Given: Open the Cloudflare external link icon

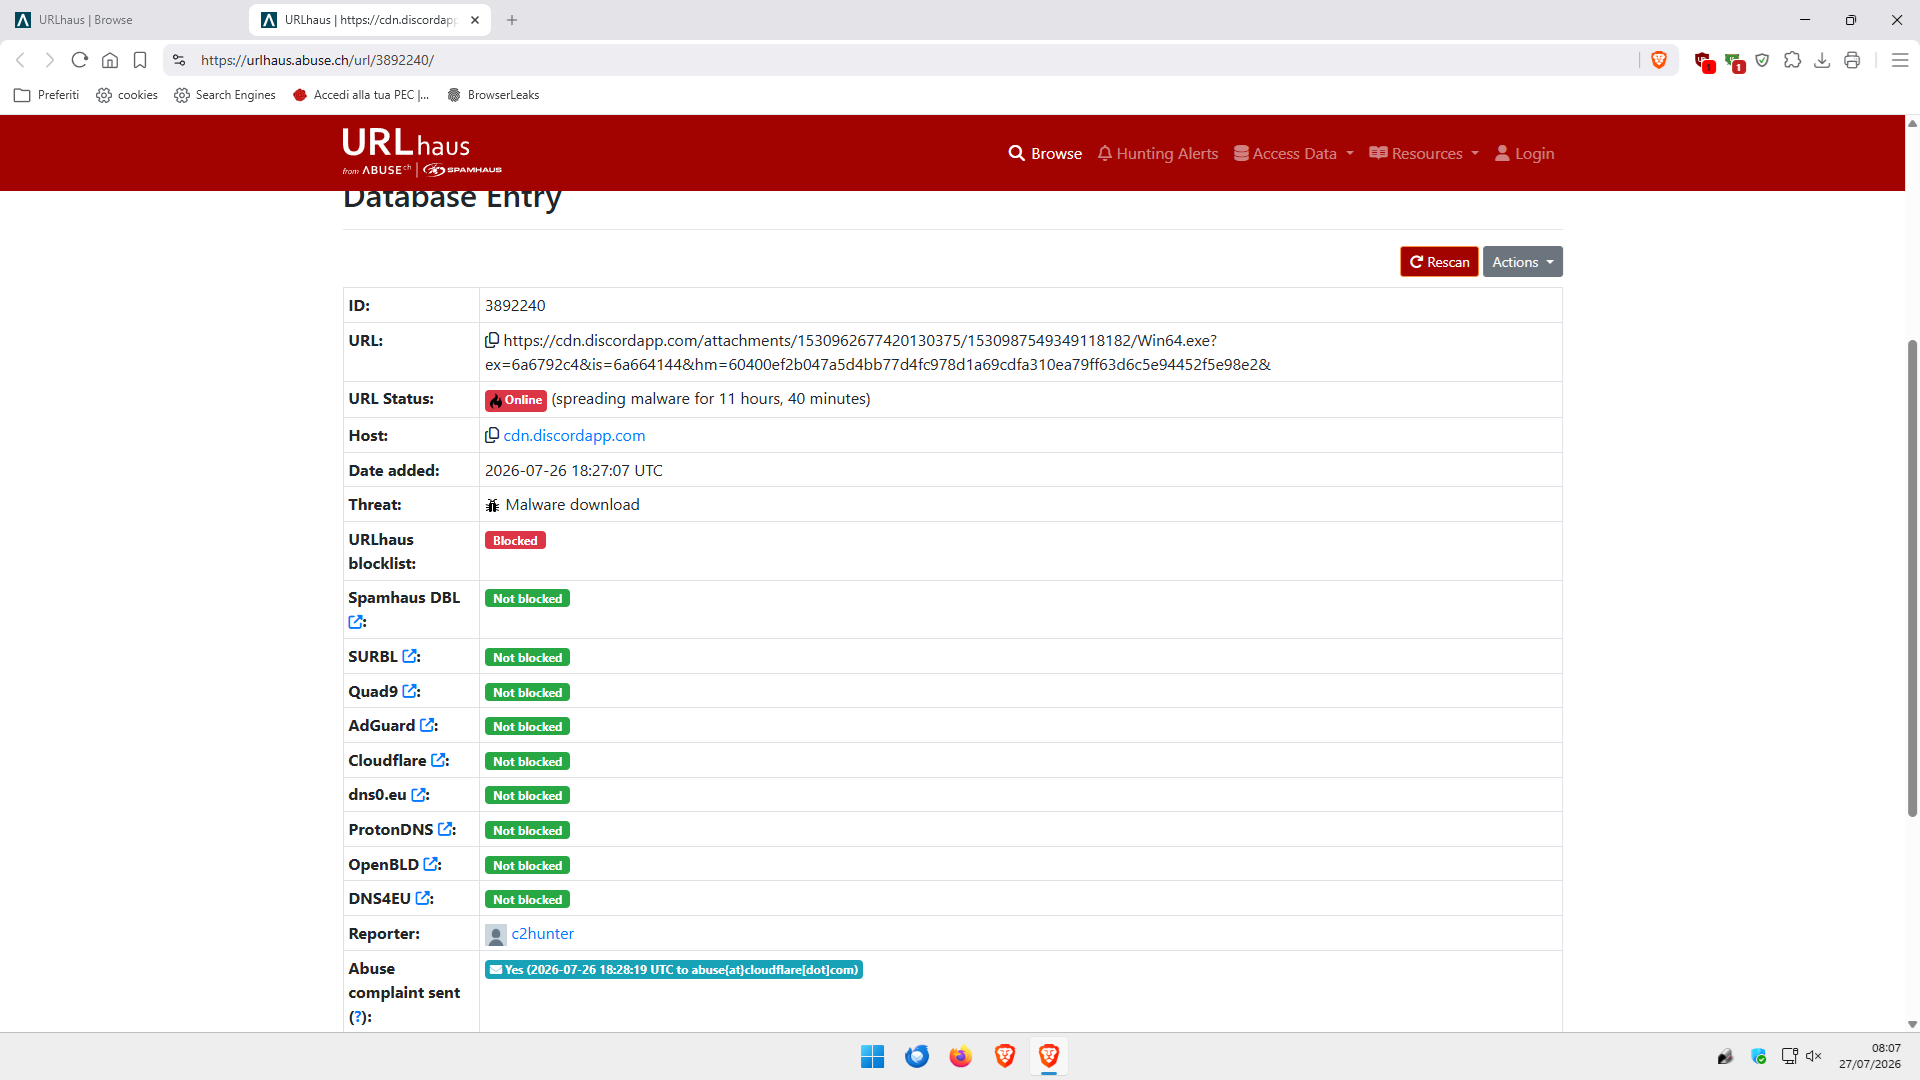Looking at the screenshot, I should tap(438, 760).
